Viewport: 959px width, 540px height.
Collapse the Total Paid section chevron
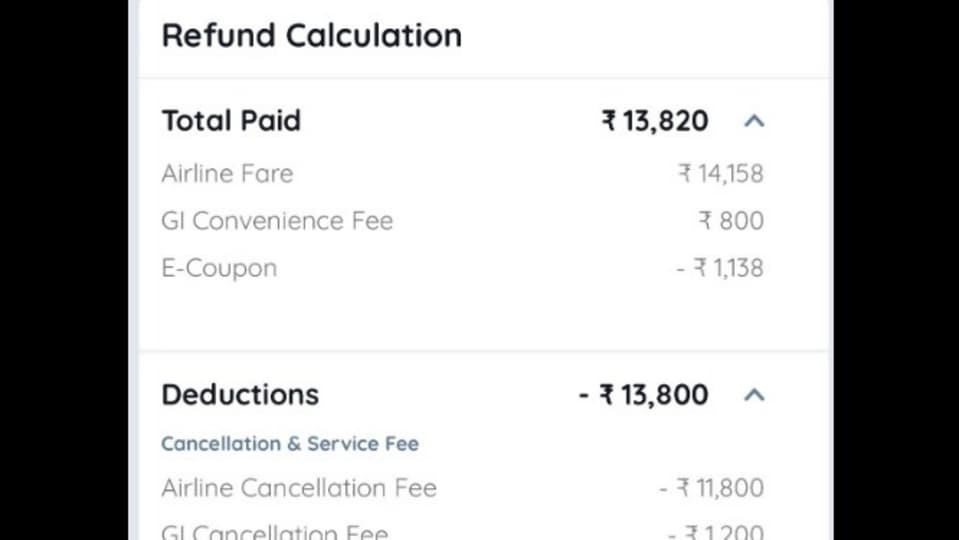click(754, 121)
